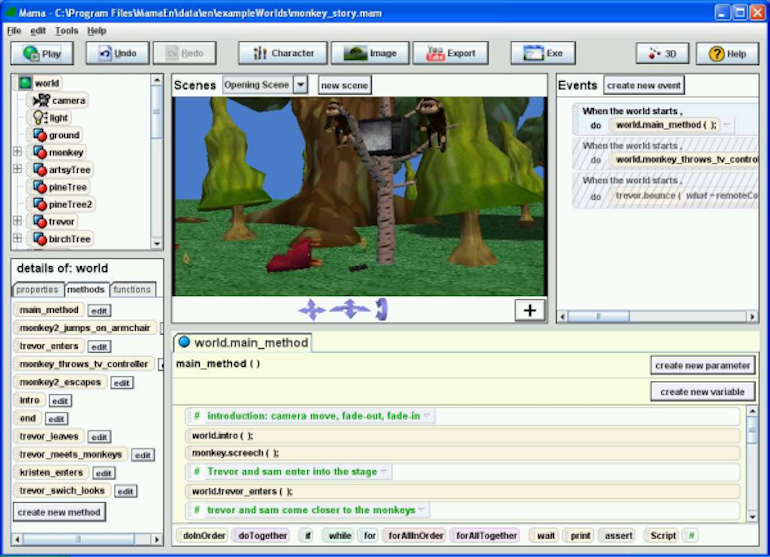
Task: Switch to 3D mode button
Action: [662, 54]
